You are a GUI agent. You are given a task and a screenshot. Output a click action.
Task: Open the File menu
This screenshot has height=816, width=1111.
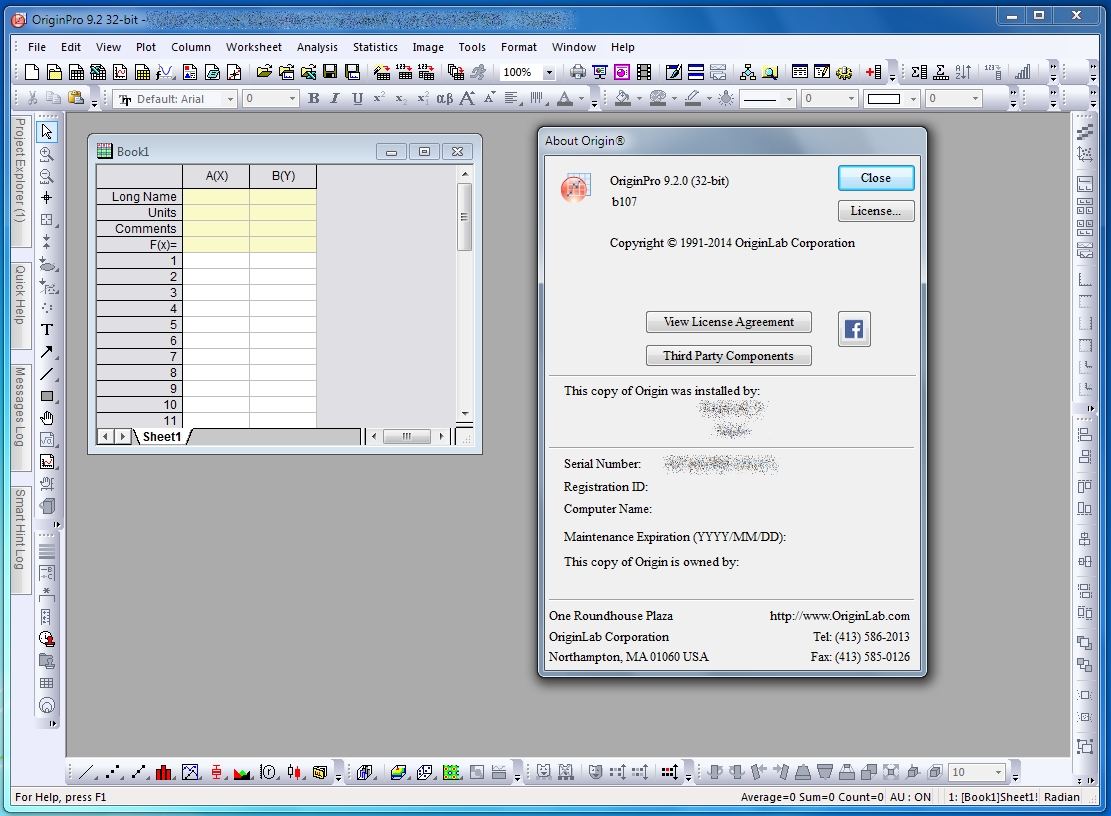coord(37,47)
